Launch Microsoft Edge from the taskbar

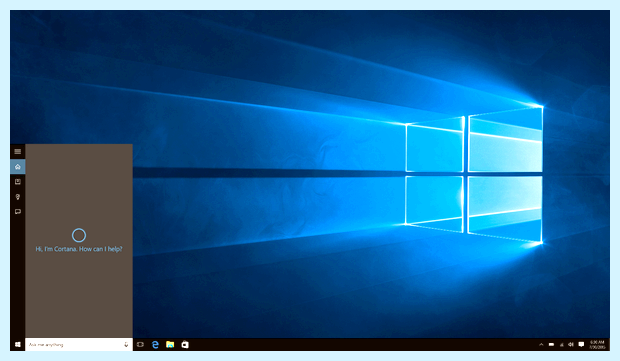[x=155, y=344]
